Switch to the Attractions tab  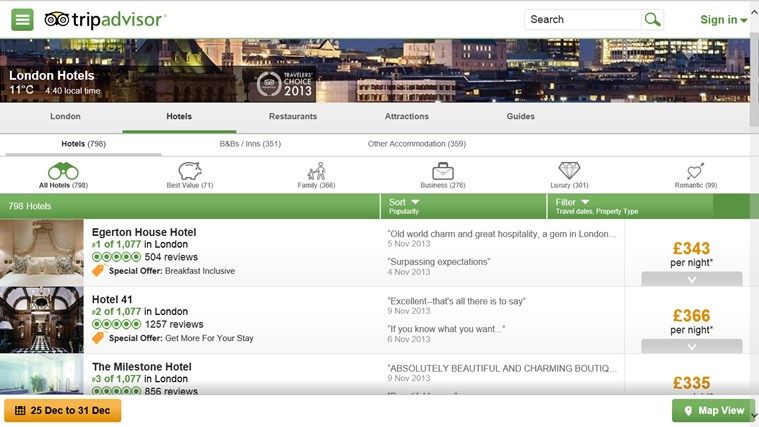point(406,117)
